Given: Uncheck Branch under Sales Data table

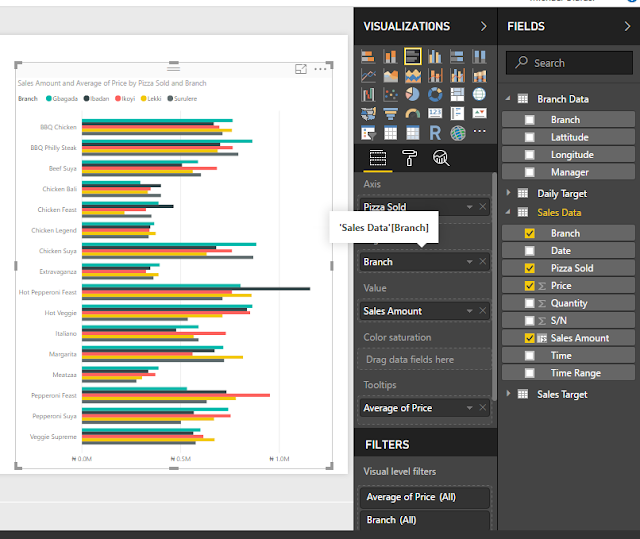Looking at the screenshot, I should 529,233.
